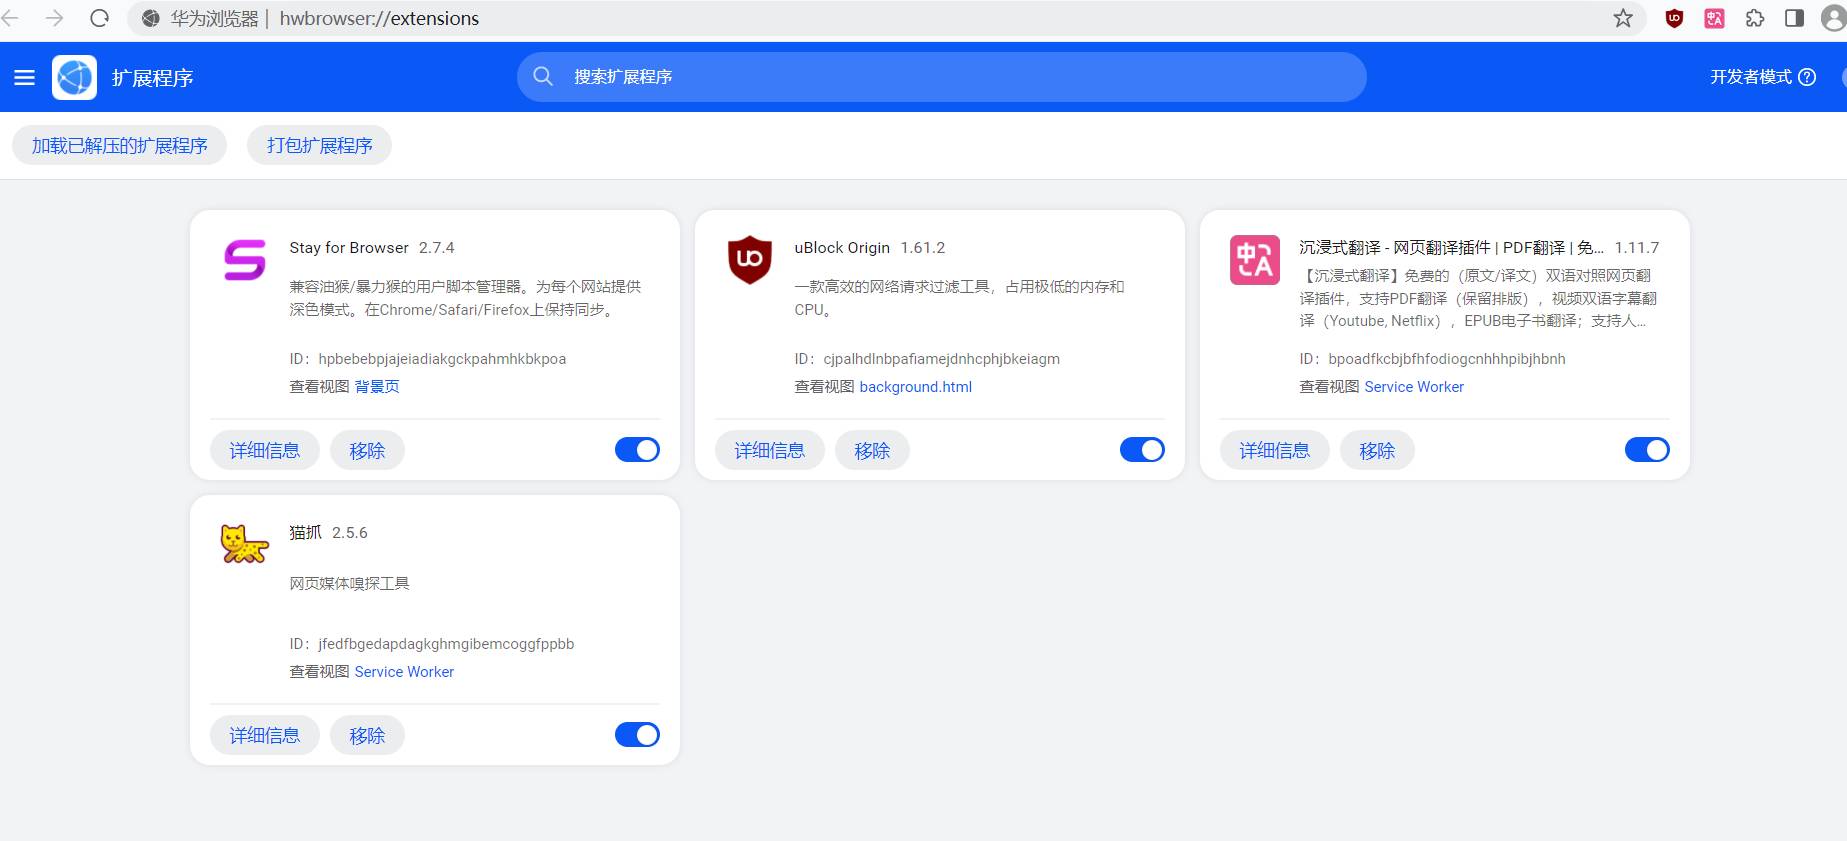Click the Stay for Browser 2.7.4 title

point(372,248)
